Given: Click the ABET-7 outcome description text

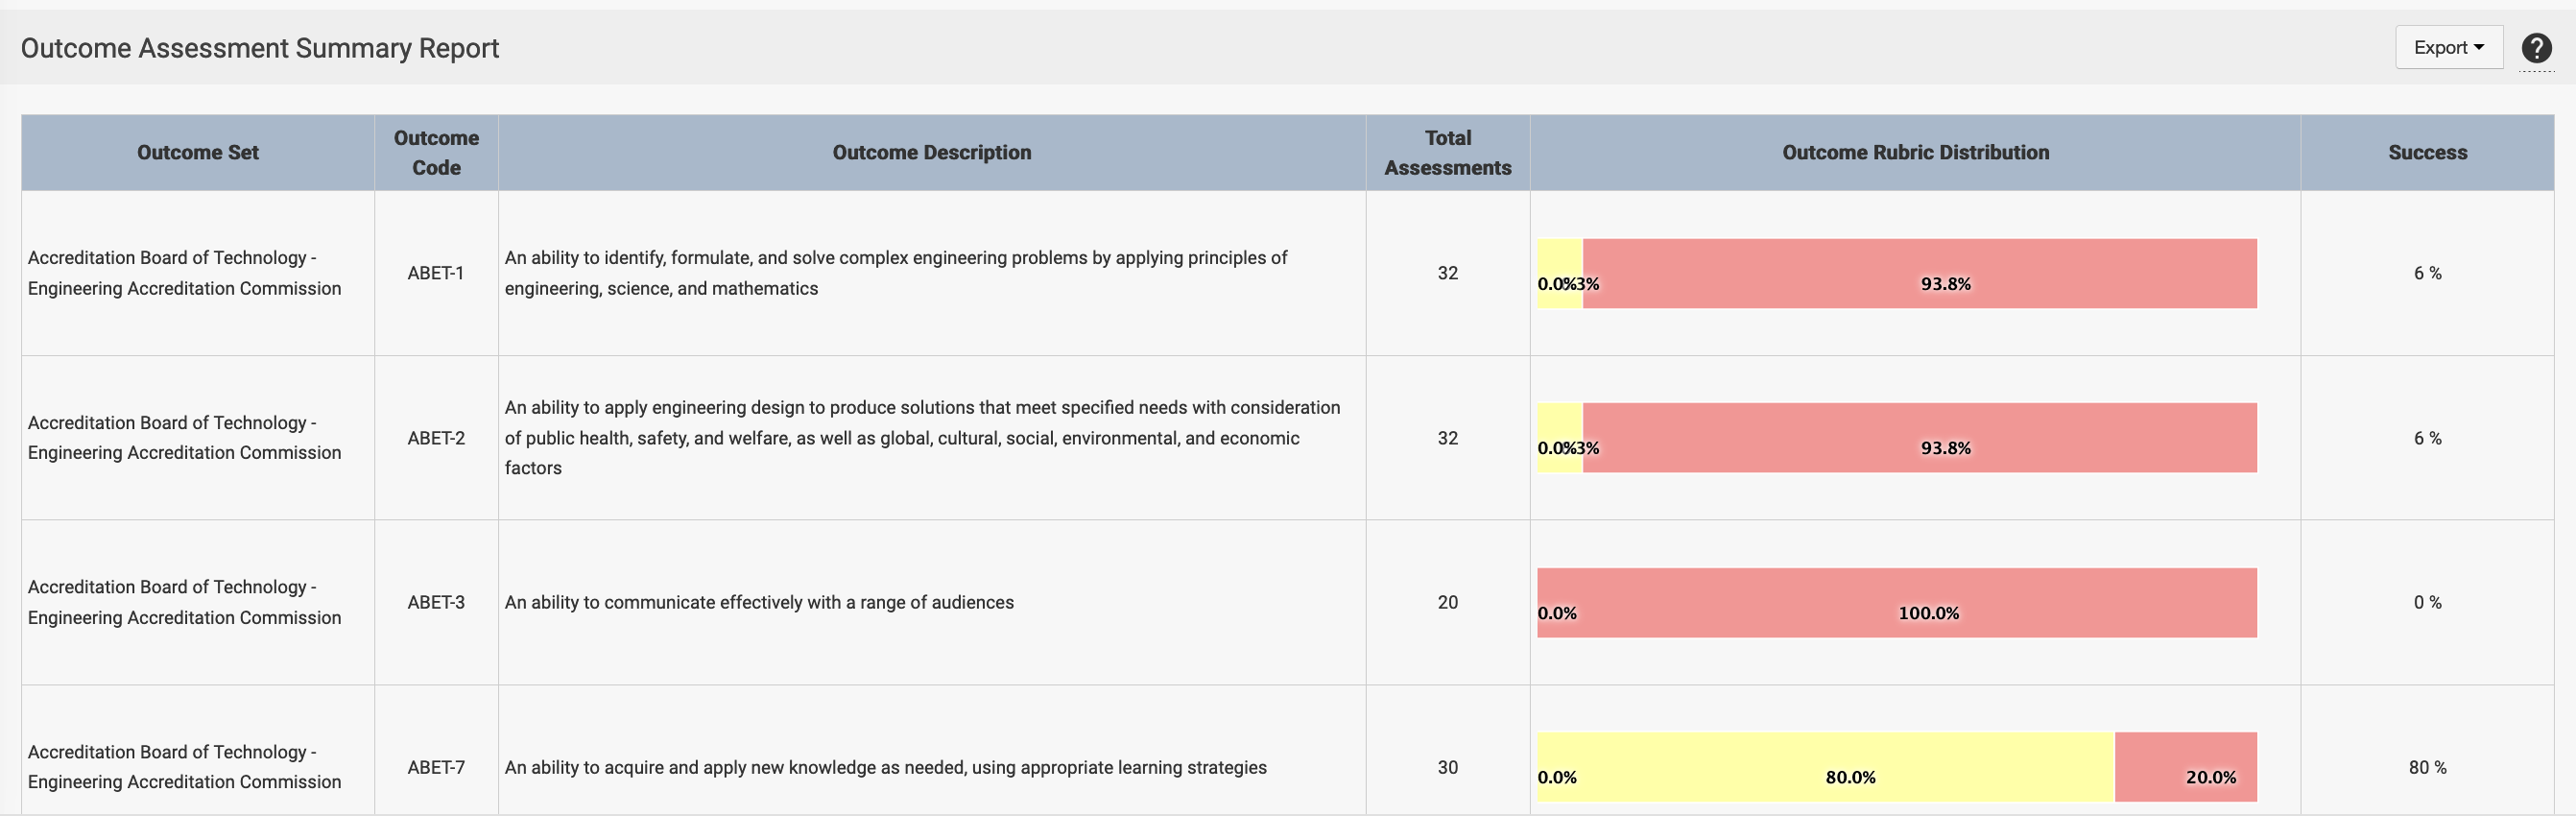Looking at the screenshot, I should [x=885, y=767].
